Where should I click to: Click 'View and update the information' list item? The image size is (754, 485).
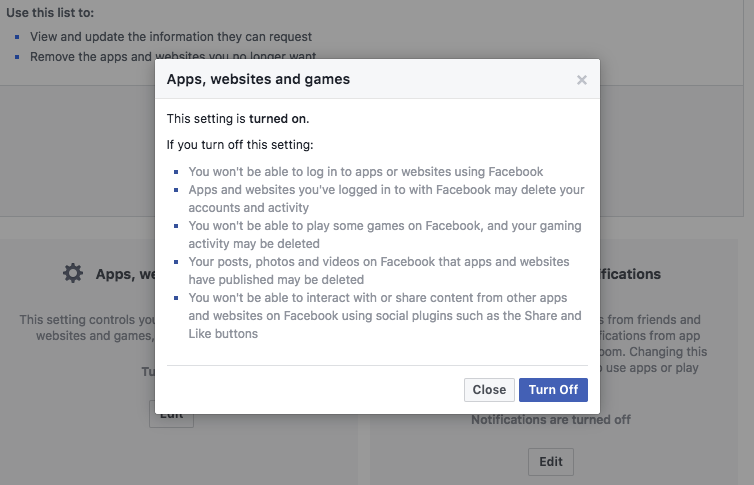[x=171, y=37]
